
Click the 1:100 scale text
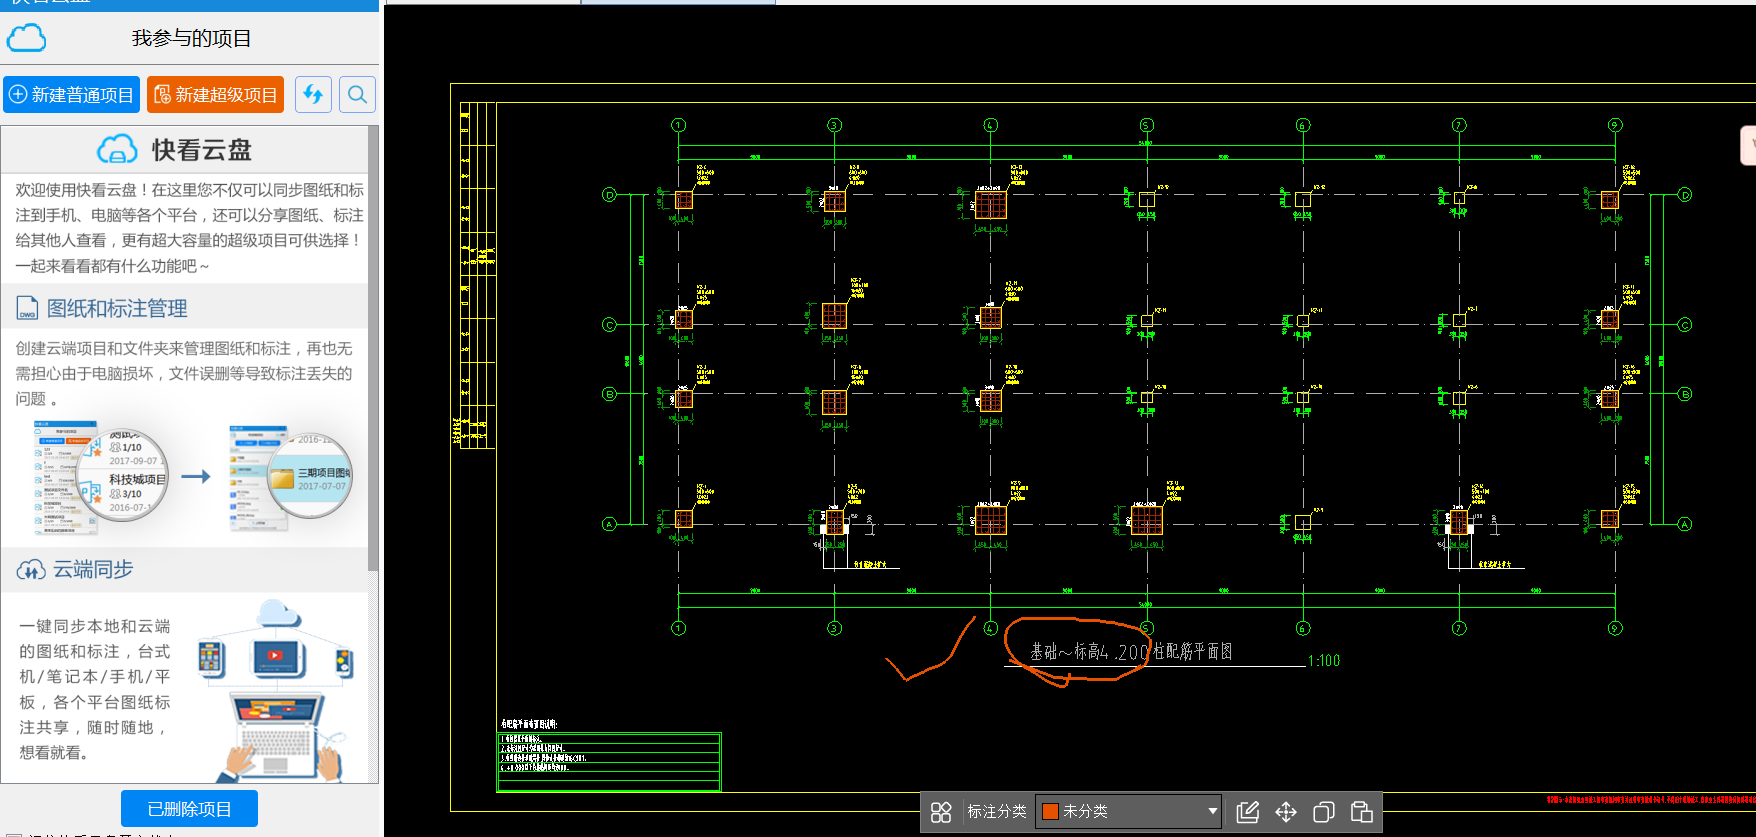click(x=1324, y=661)
